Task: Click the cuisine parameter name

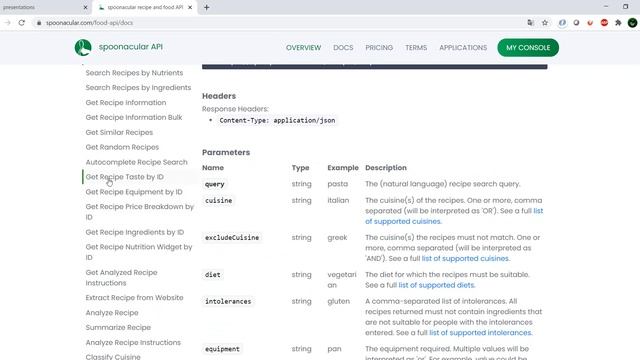Action: click(x=218, y=200)
